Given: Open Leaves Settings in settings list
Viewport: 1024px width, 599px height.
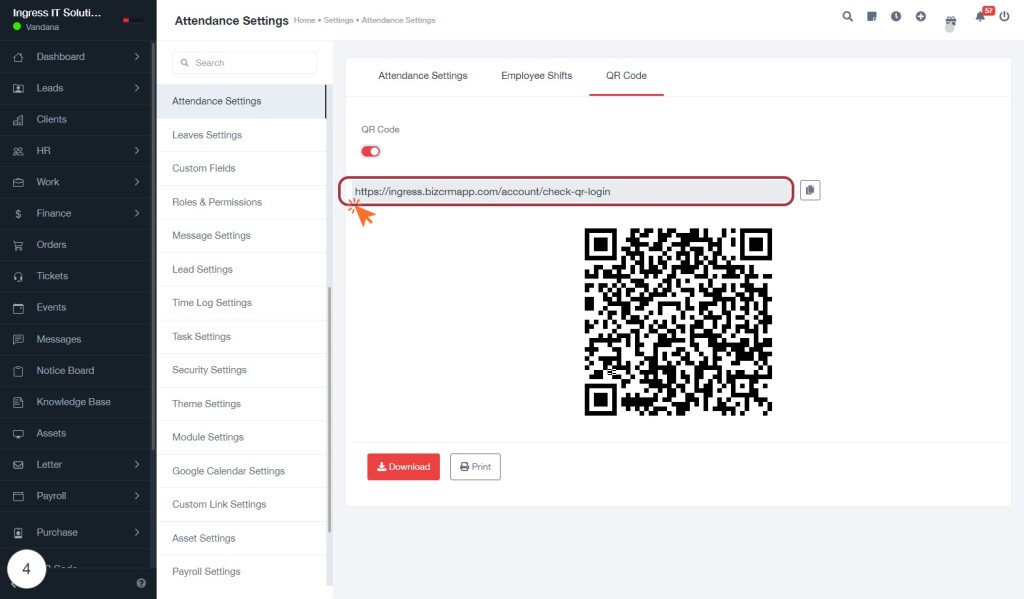Looking at the screenshot, I should click(241, 135).
